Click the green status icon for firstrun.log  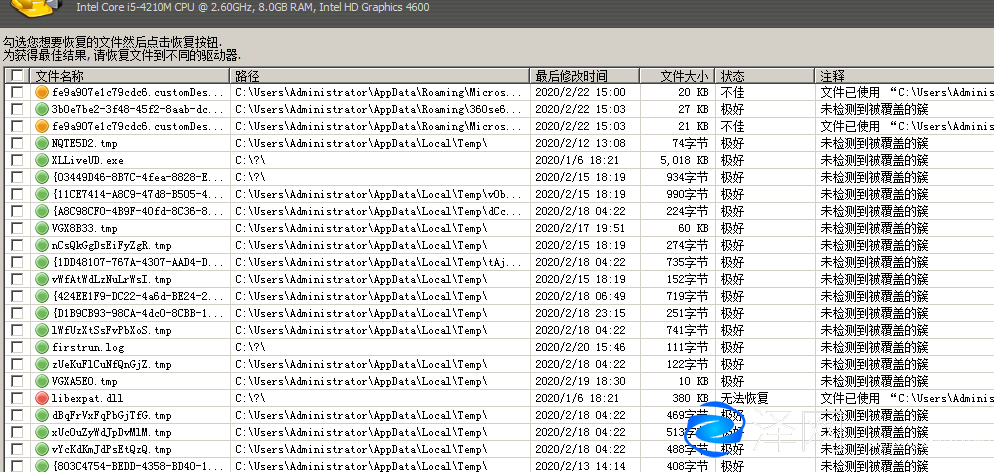pyautogui.click(x=42, y=347)
